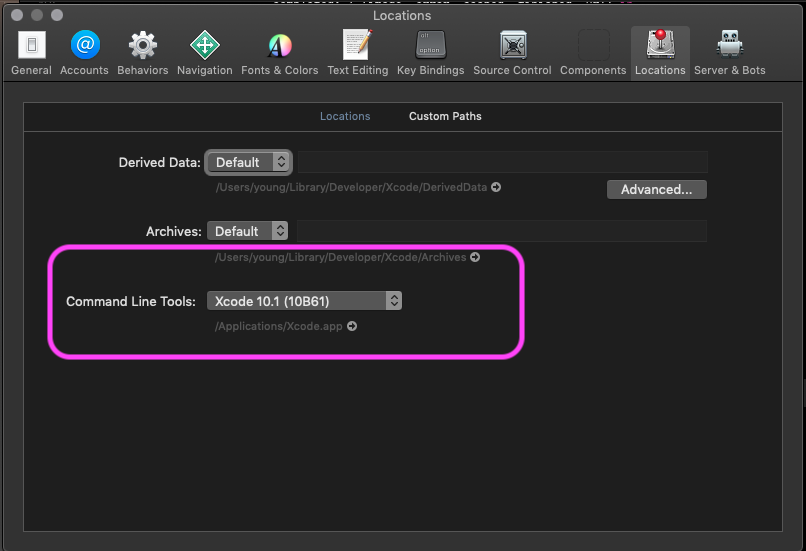Click the Archives label
This screenshot has width=806, height=551.
(174, 231)
